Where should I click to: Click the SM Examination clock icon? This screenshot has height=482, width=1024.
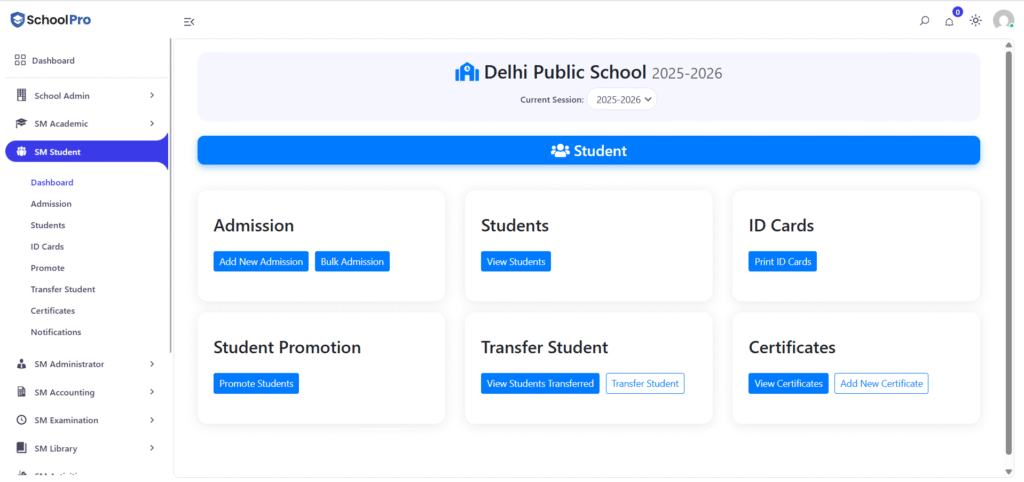(22, 420)
